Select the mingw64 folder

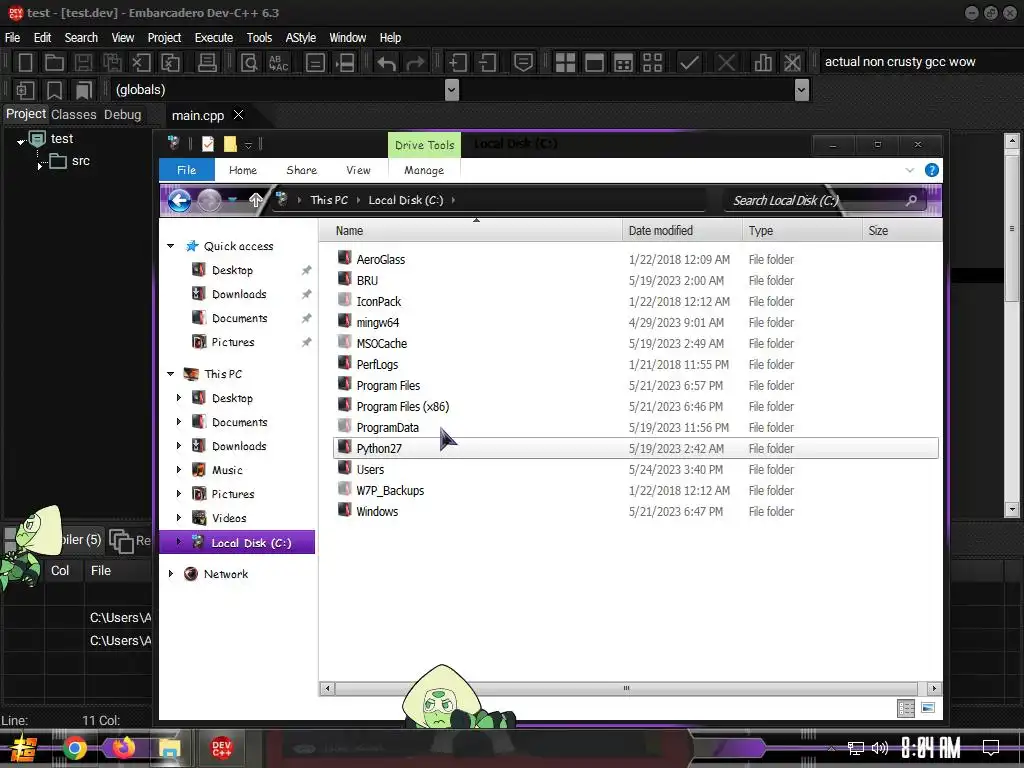pos(635,323)
